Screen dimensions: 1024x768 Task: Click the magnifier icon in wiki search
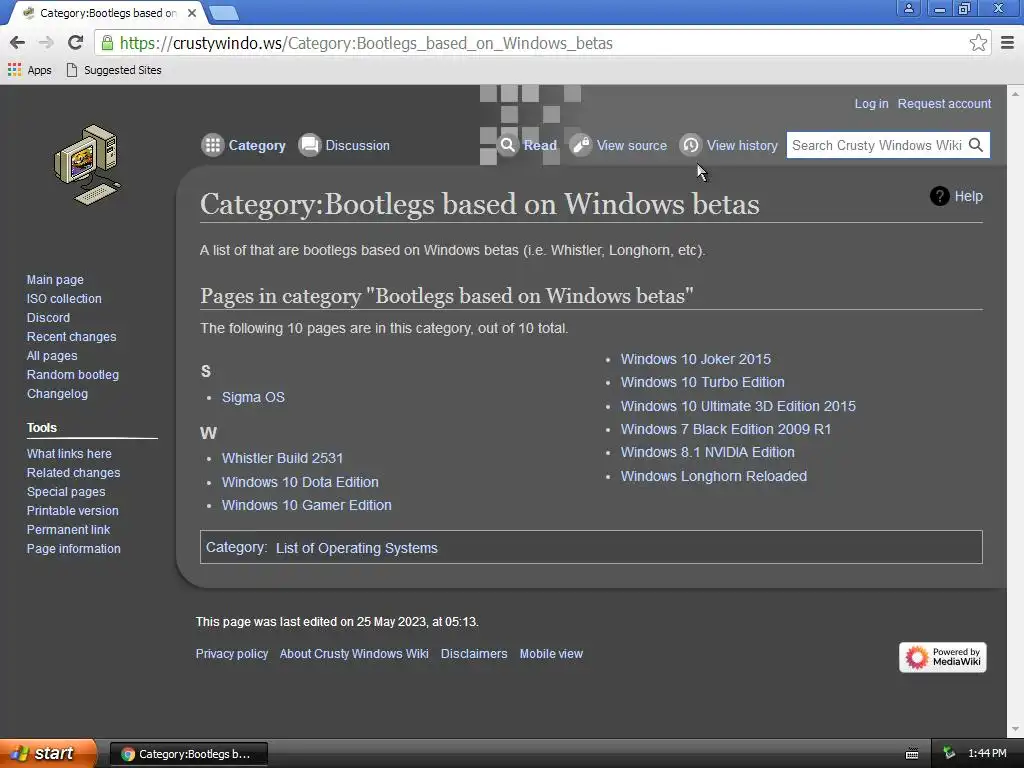click(976, 145)
